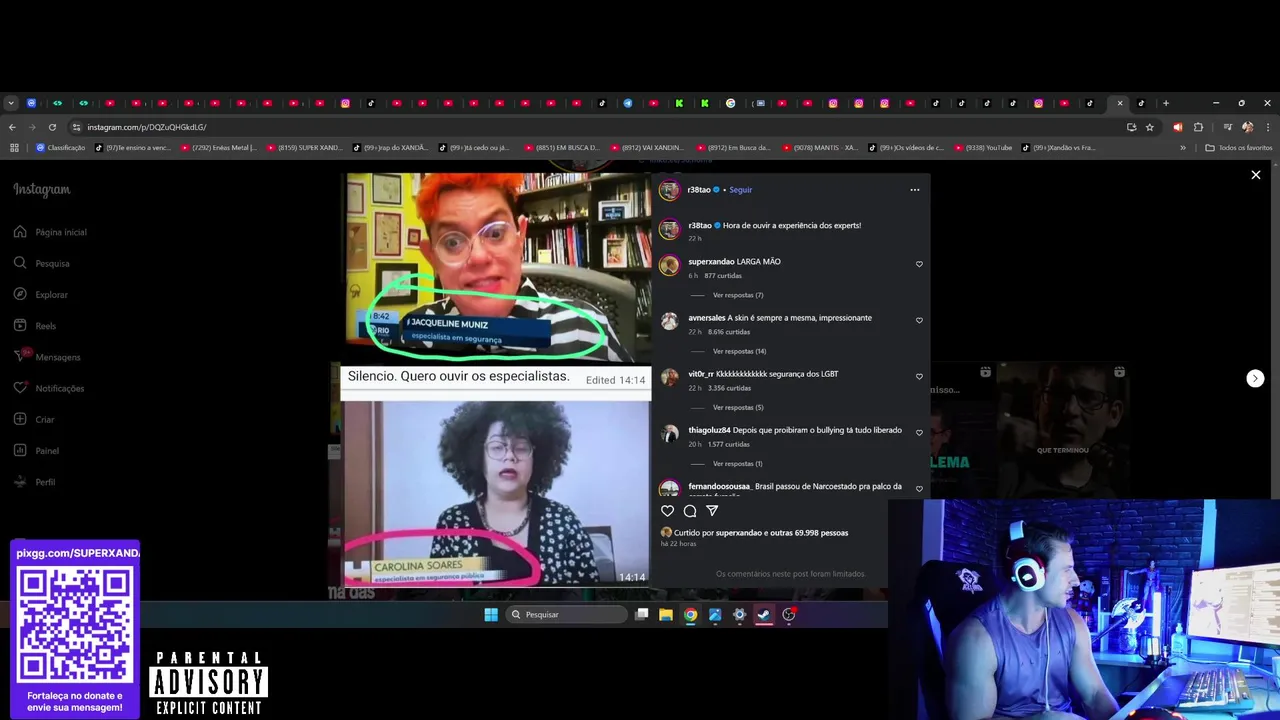Viewport: 1280px width, 720px height.
Task: Click the red speaker extension icon
Action: (1177, 127)
